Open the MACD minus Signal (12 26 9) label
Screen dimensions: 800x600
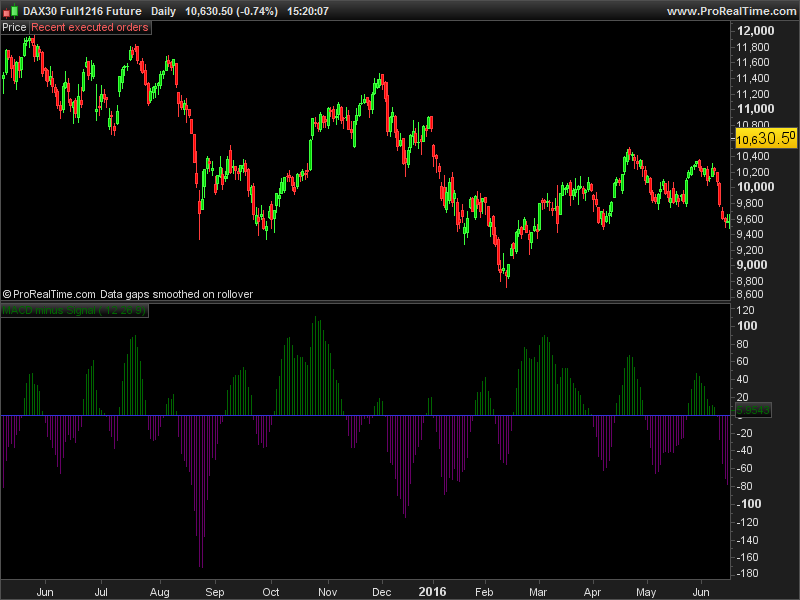(74, 310)
